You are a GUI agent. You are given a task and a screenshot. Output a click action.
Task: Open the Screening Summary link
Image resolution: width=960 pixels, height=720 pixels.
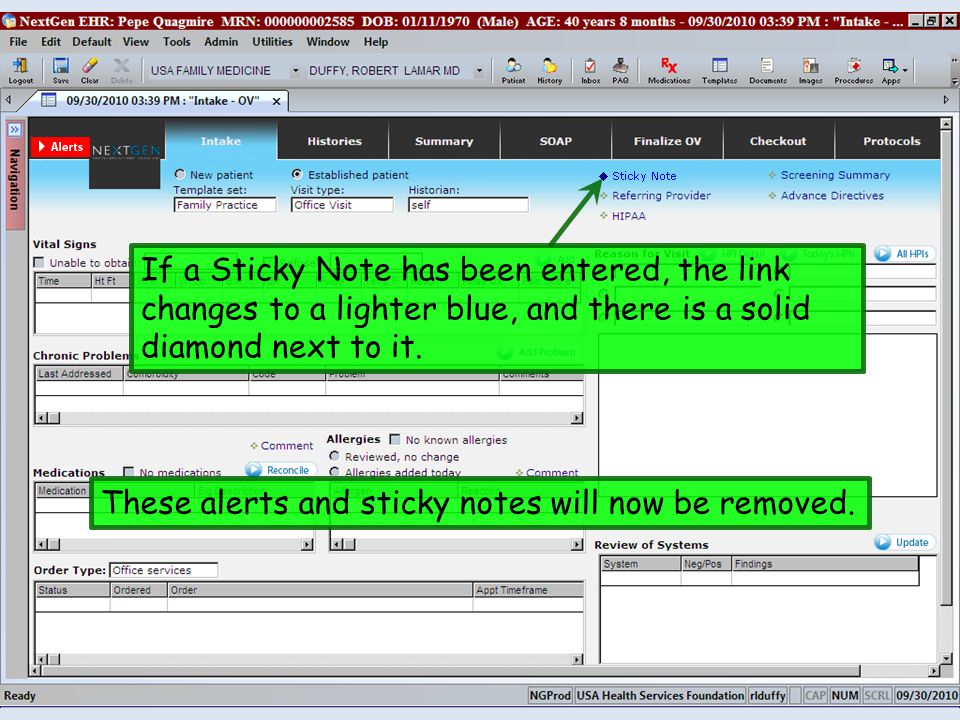pos(835,175)
